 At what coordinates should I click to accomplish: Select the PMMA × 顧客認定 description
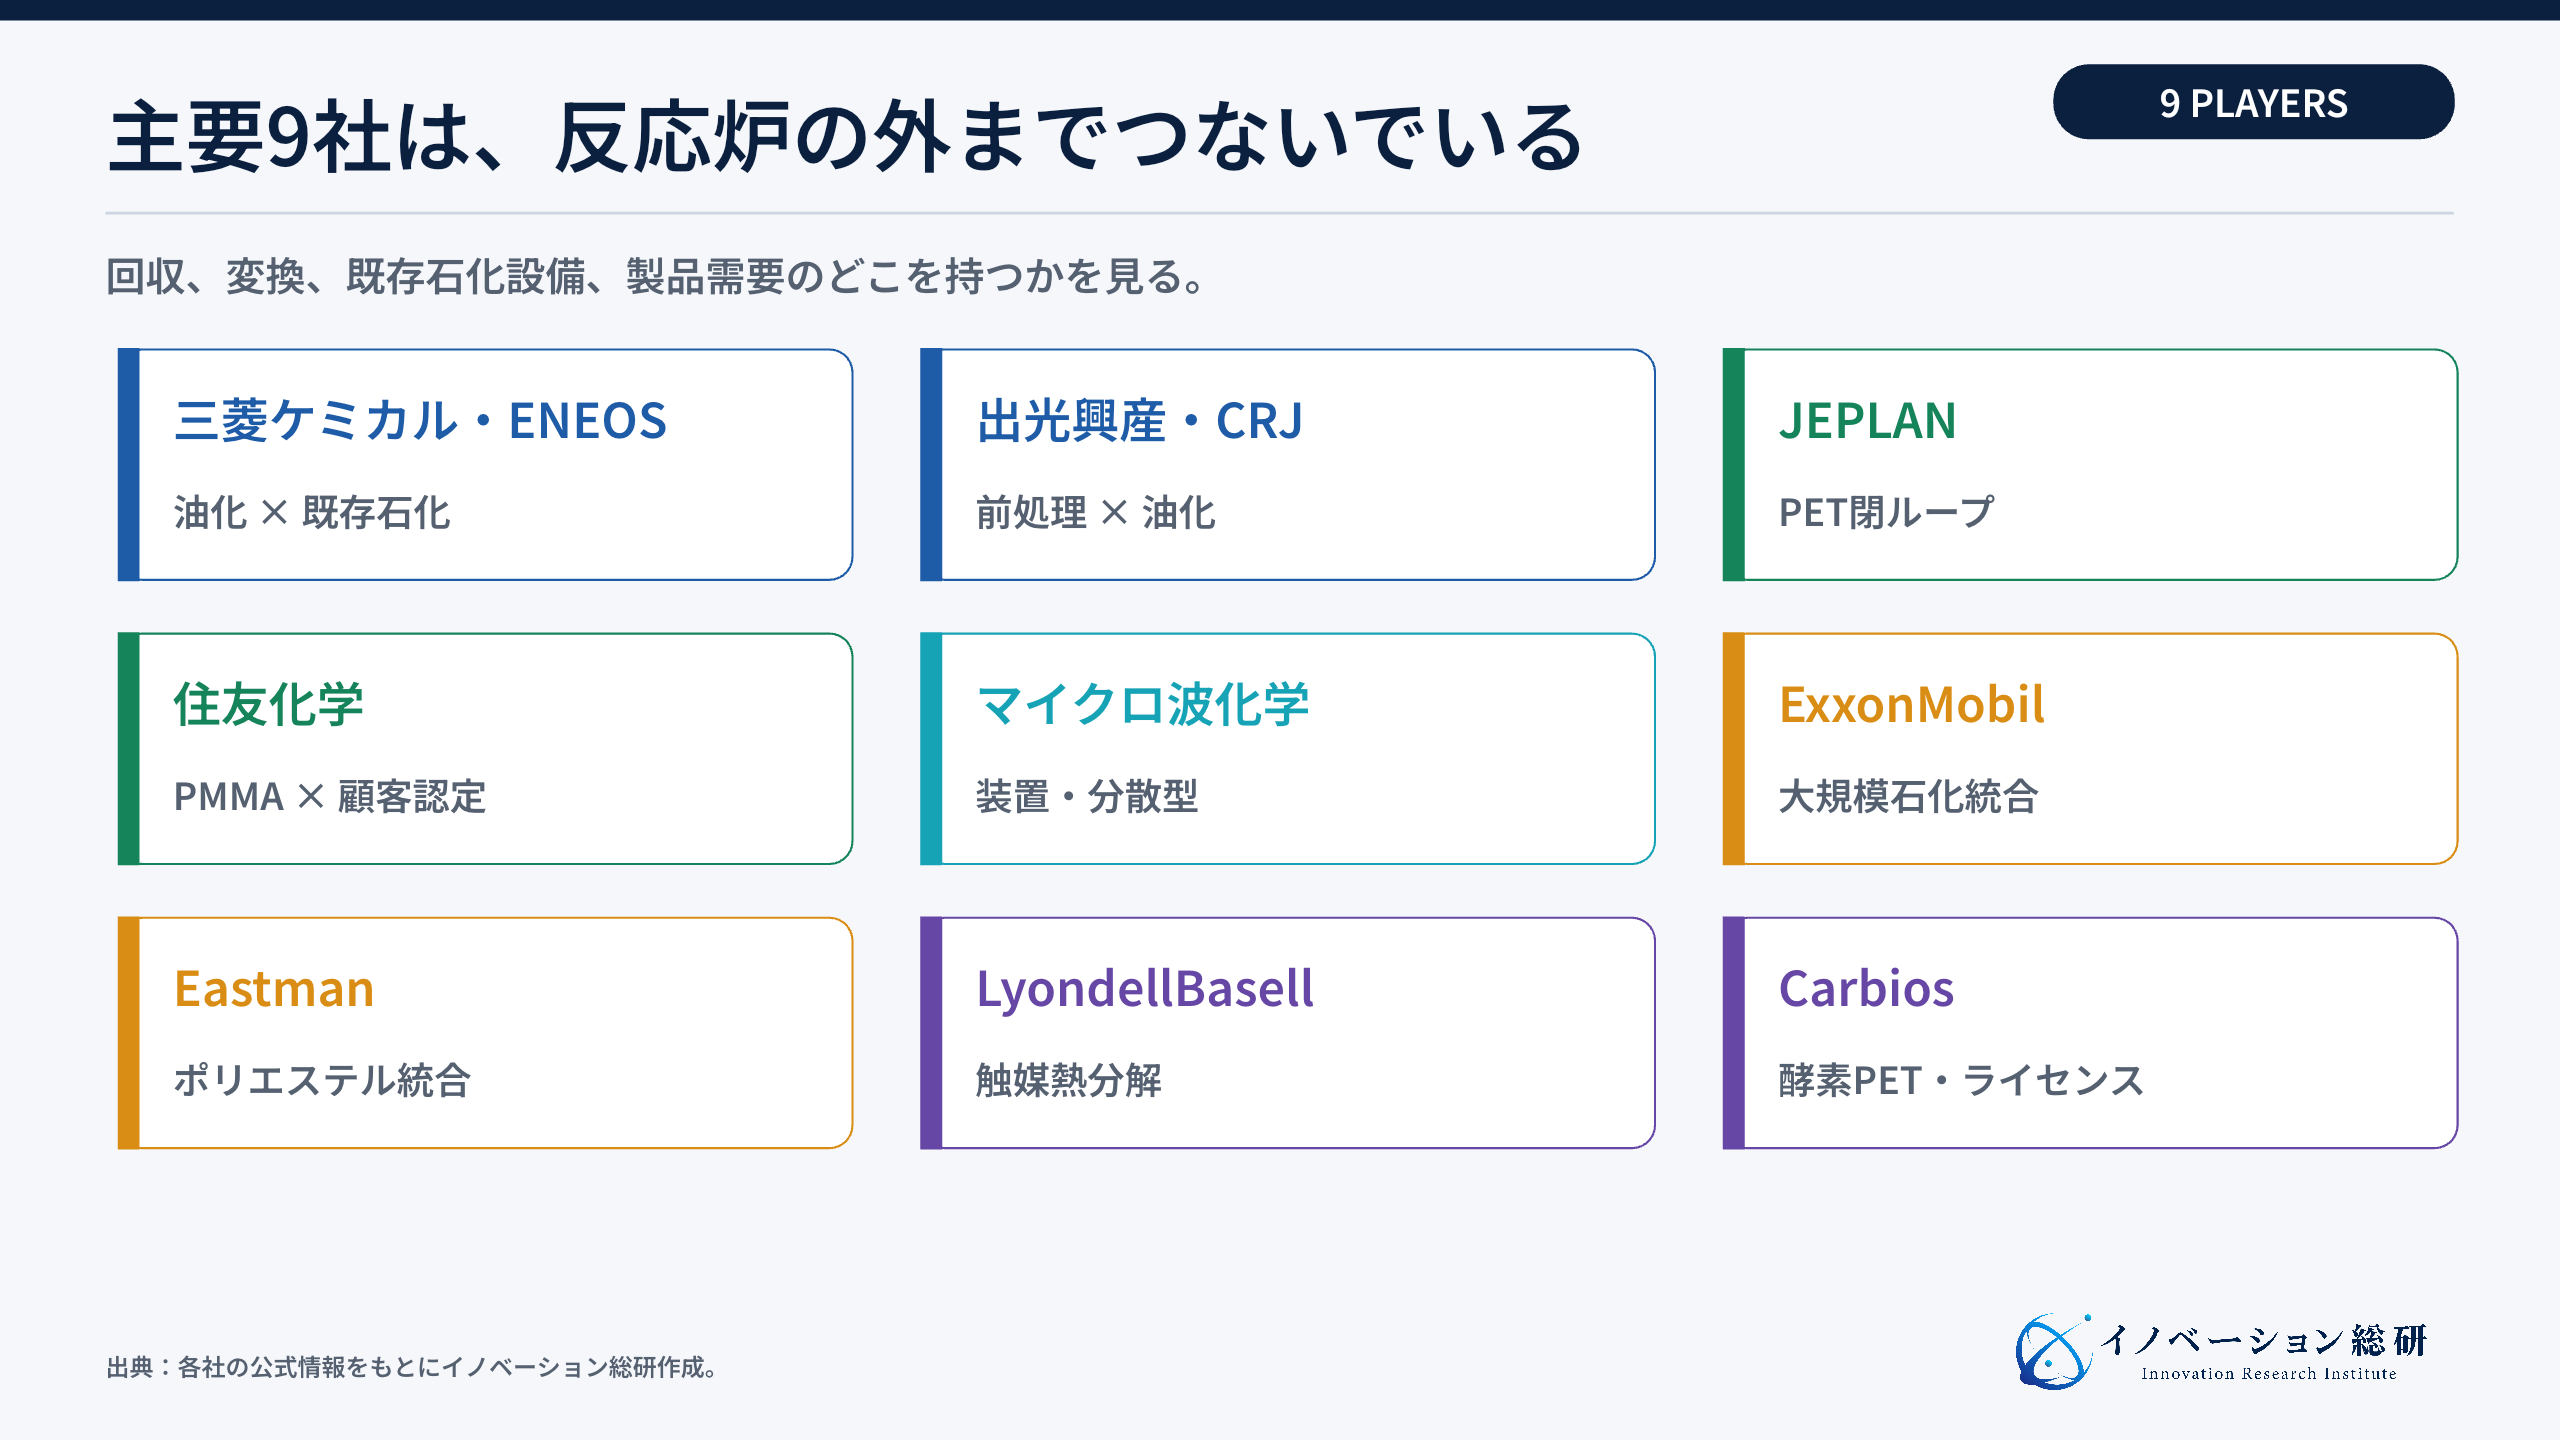click(x=330, y=796)
